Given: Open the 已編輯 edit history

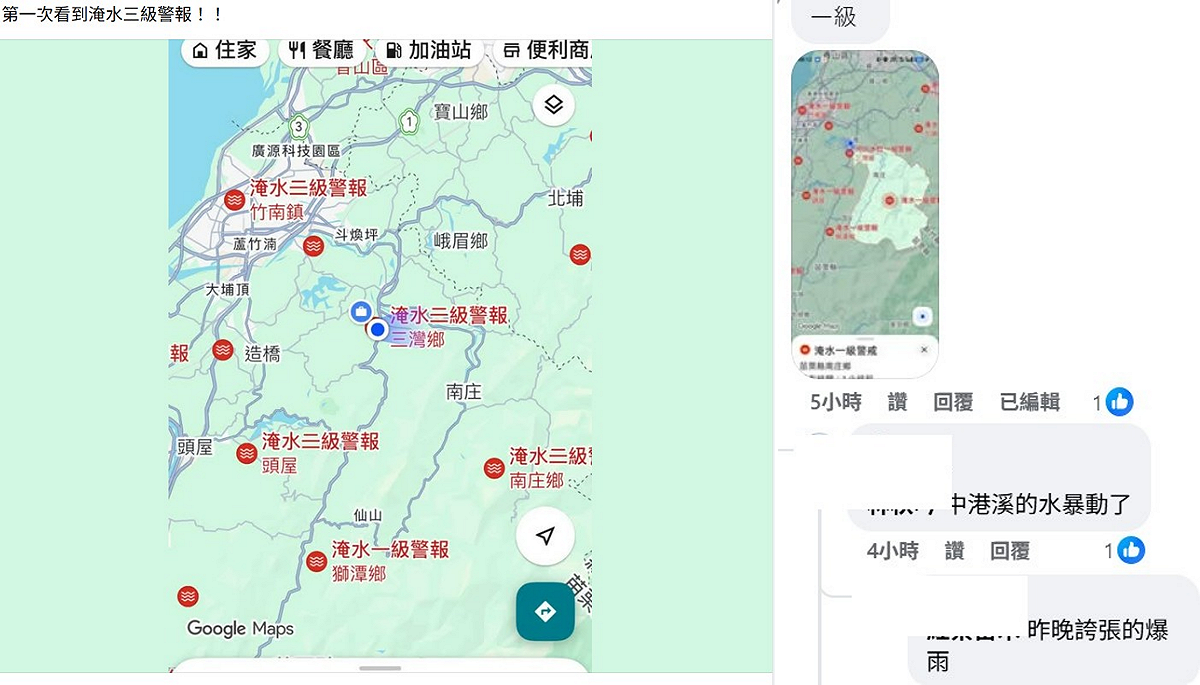Looking at the screenshot, I should coord(1030,402).
